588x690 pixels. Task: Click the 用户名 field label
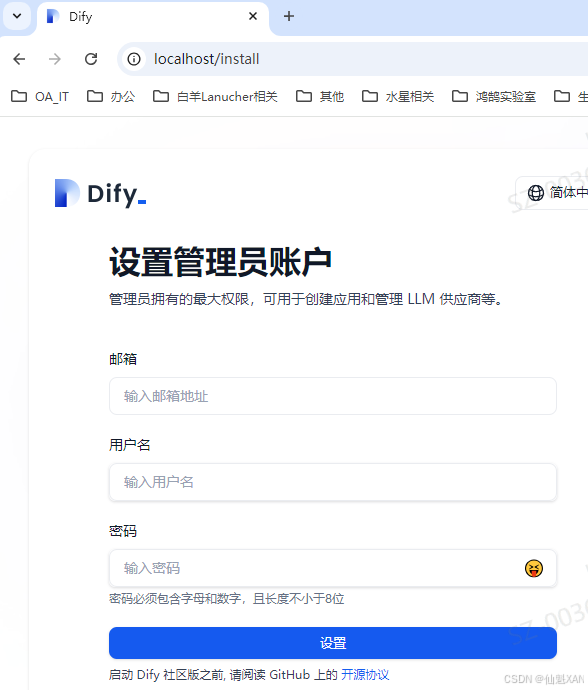(x=130, y=445)
